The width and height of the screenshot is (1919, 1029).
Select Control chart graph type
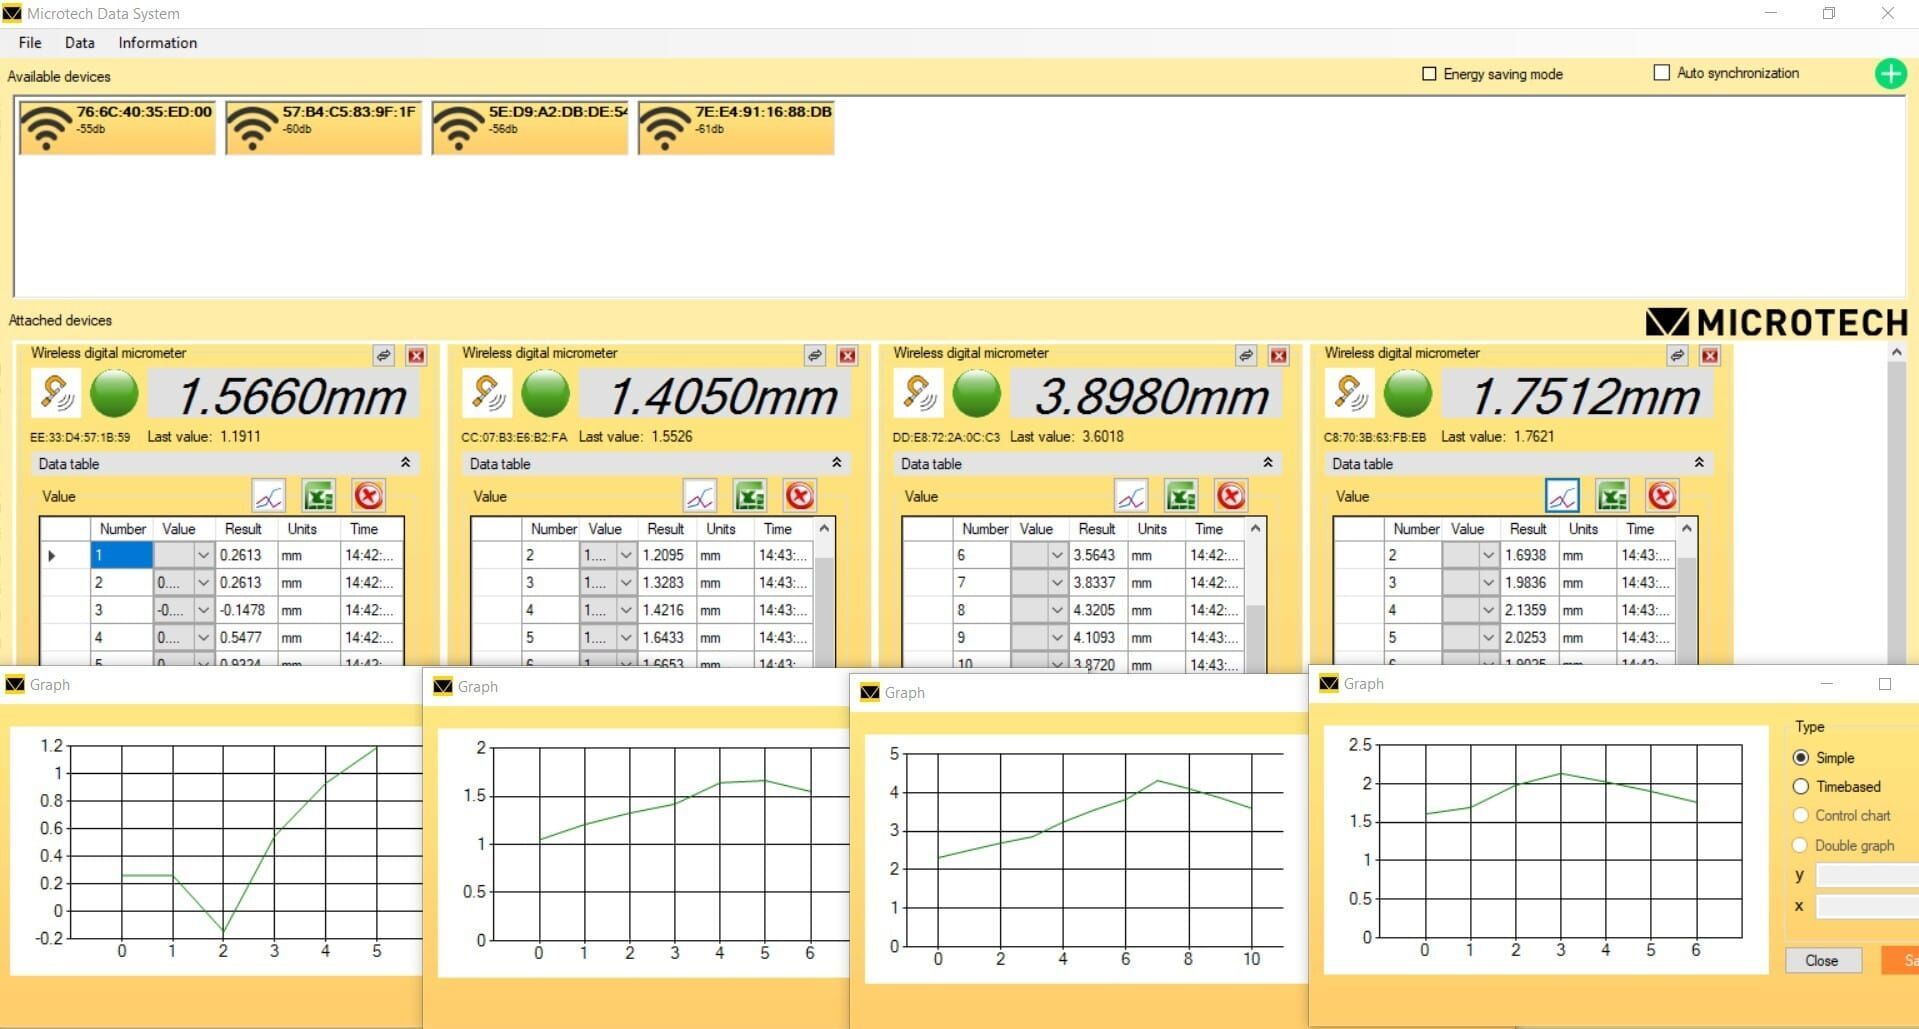[x=1801, y=816]
